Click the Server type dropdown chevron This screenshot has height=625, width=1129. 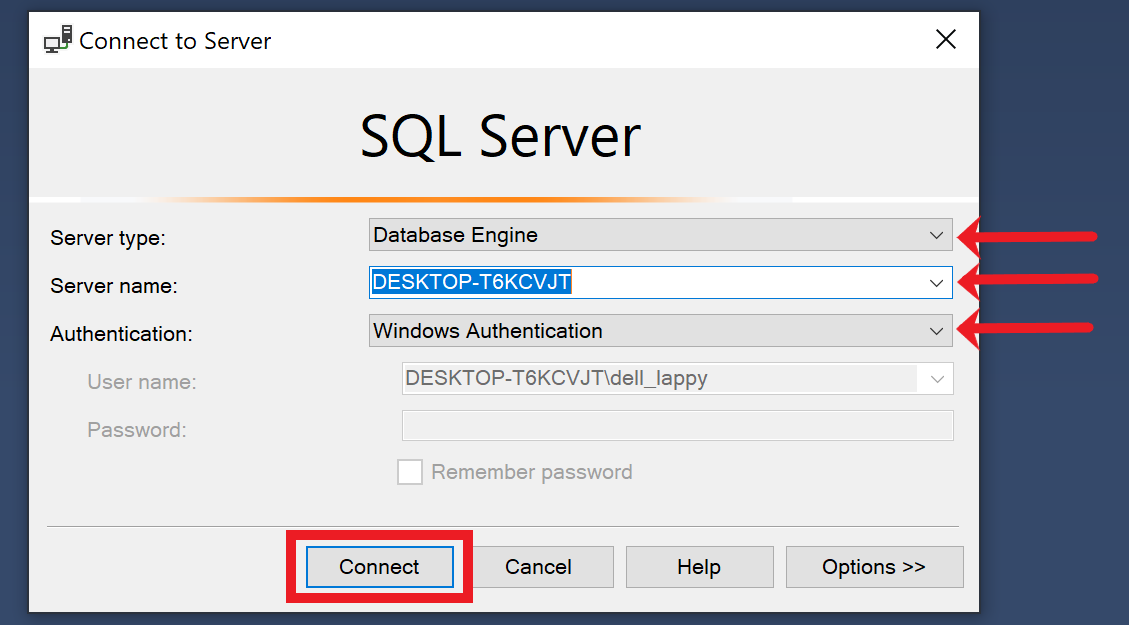937,235
